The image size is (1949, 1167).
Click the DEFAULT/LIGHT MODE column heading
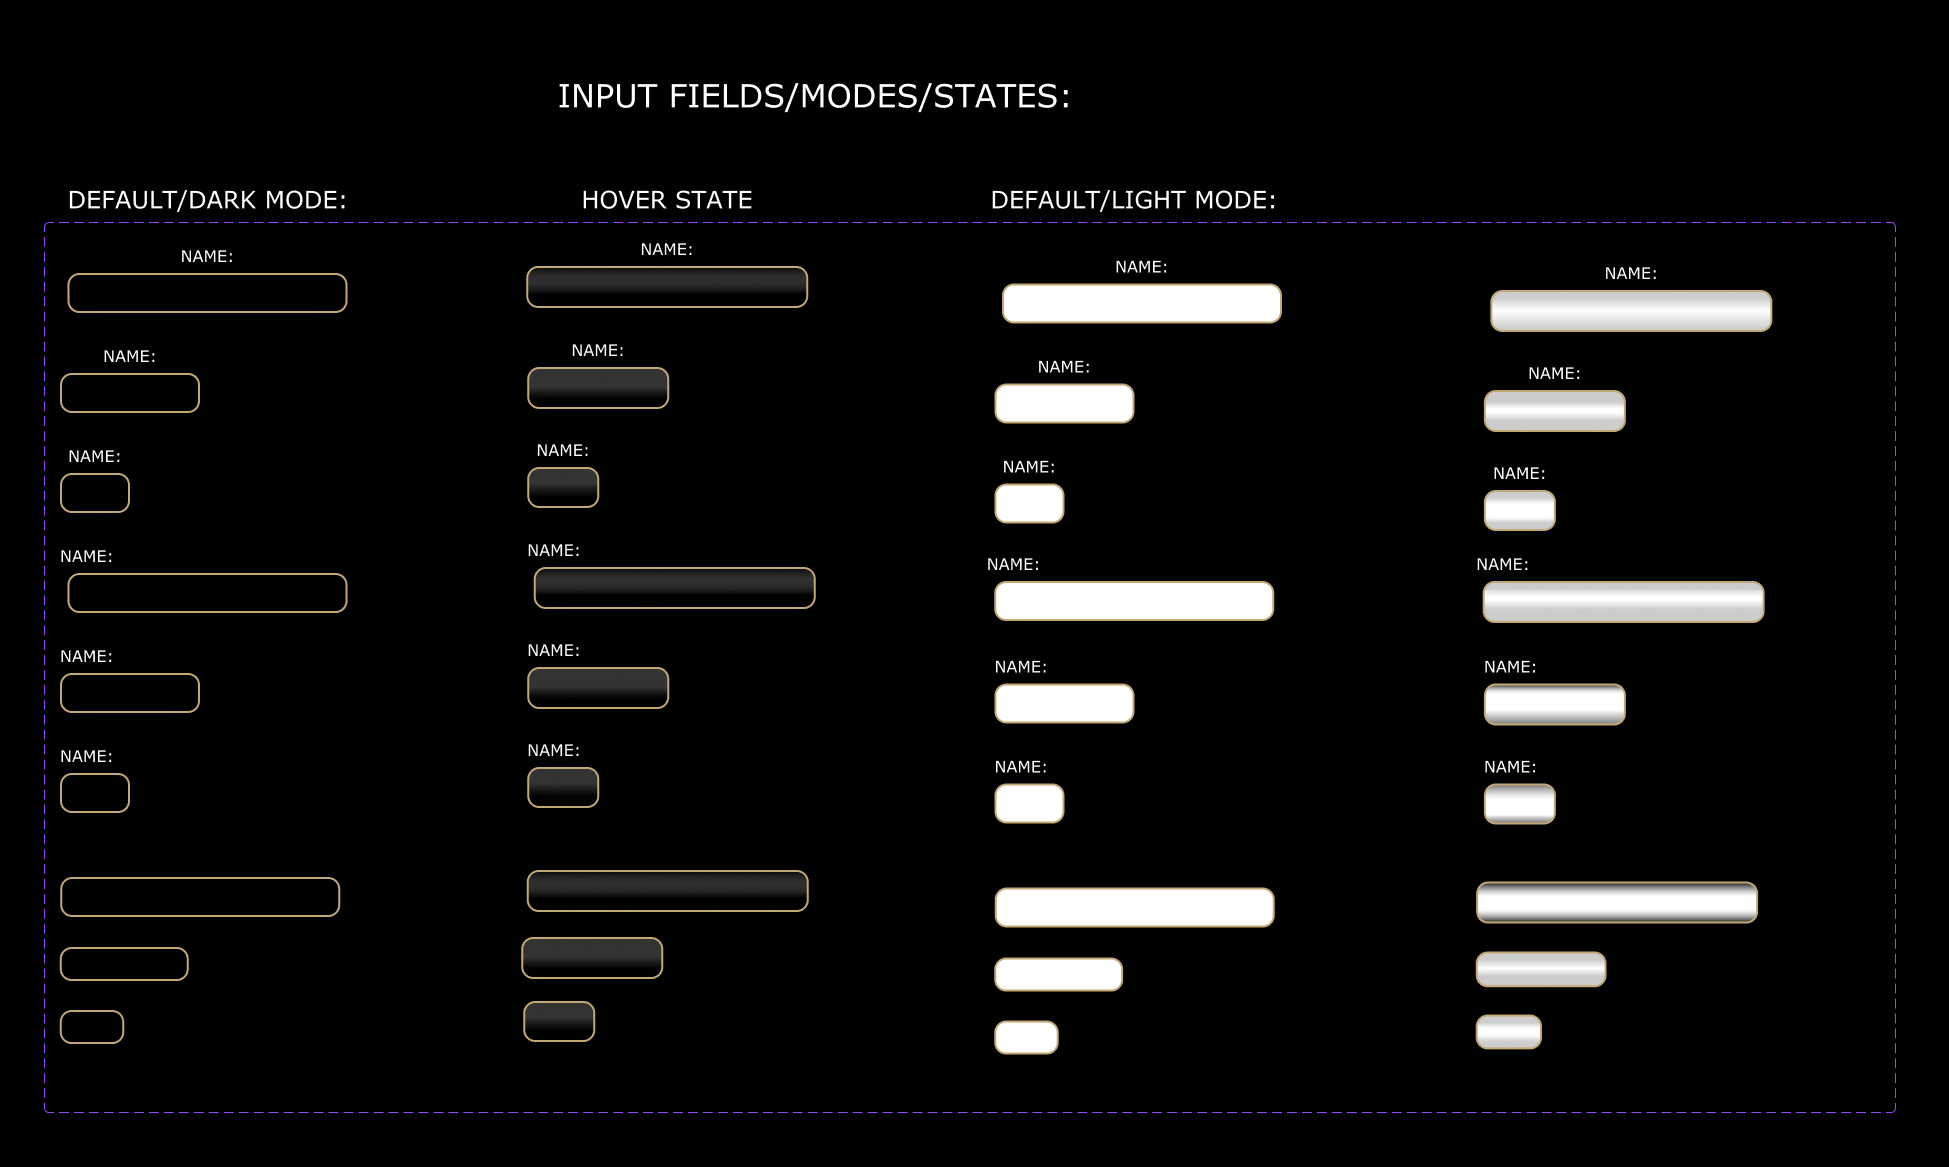tap(1133, 200)
